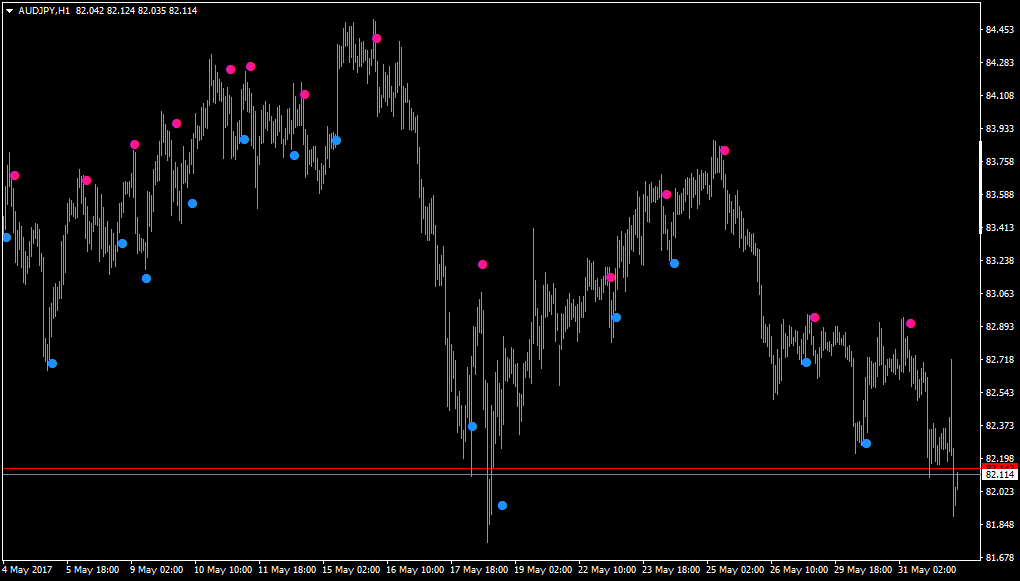Click the 82.114 current price label
Screen dimensions: 1020x581
click(1000, 475)
